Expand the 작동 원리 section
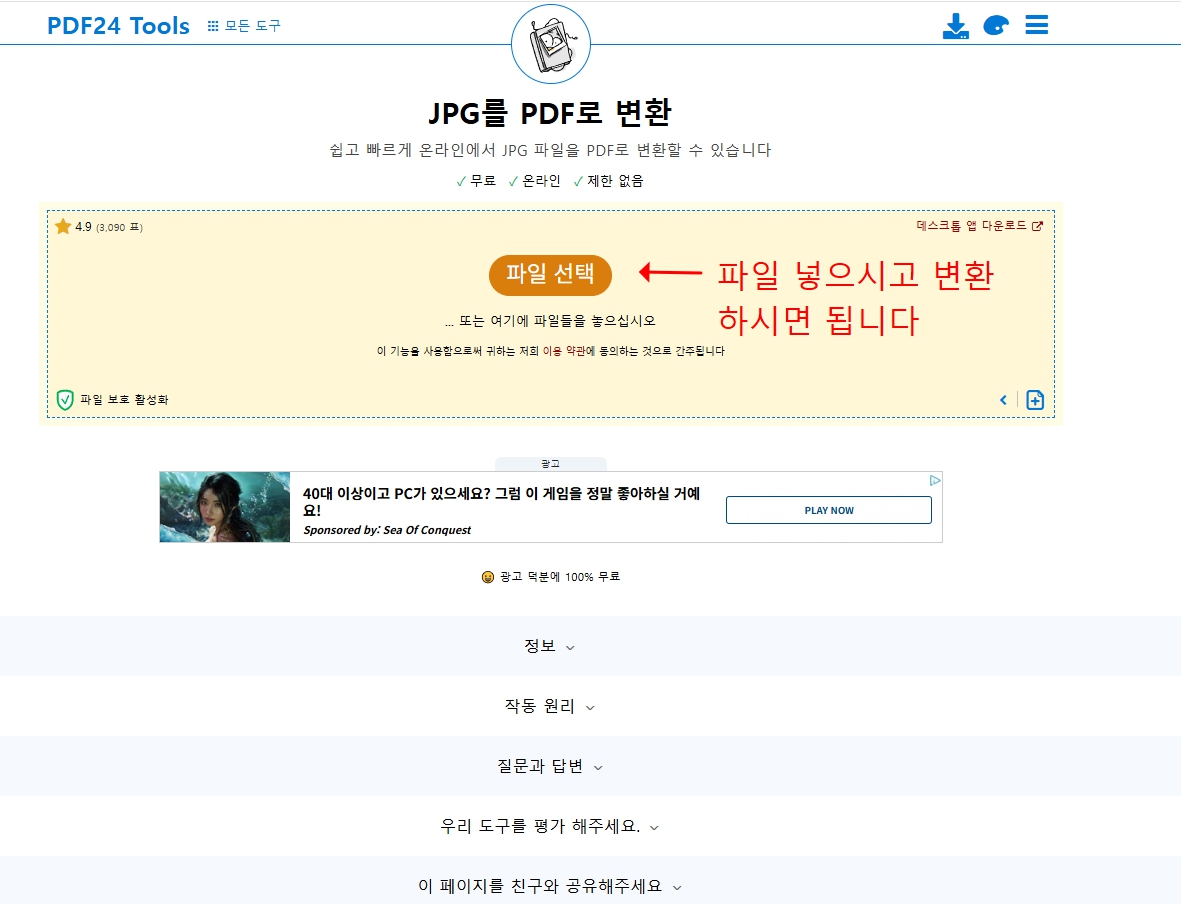The width and height of the screenshot is (1181, 904). [550, 707]
